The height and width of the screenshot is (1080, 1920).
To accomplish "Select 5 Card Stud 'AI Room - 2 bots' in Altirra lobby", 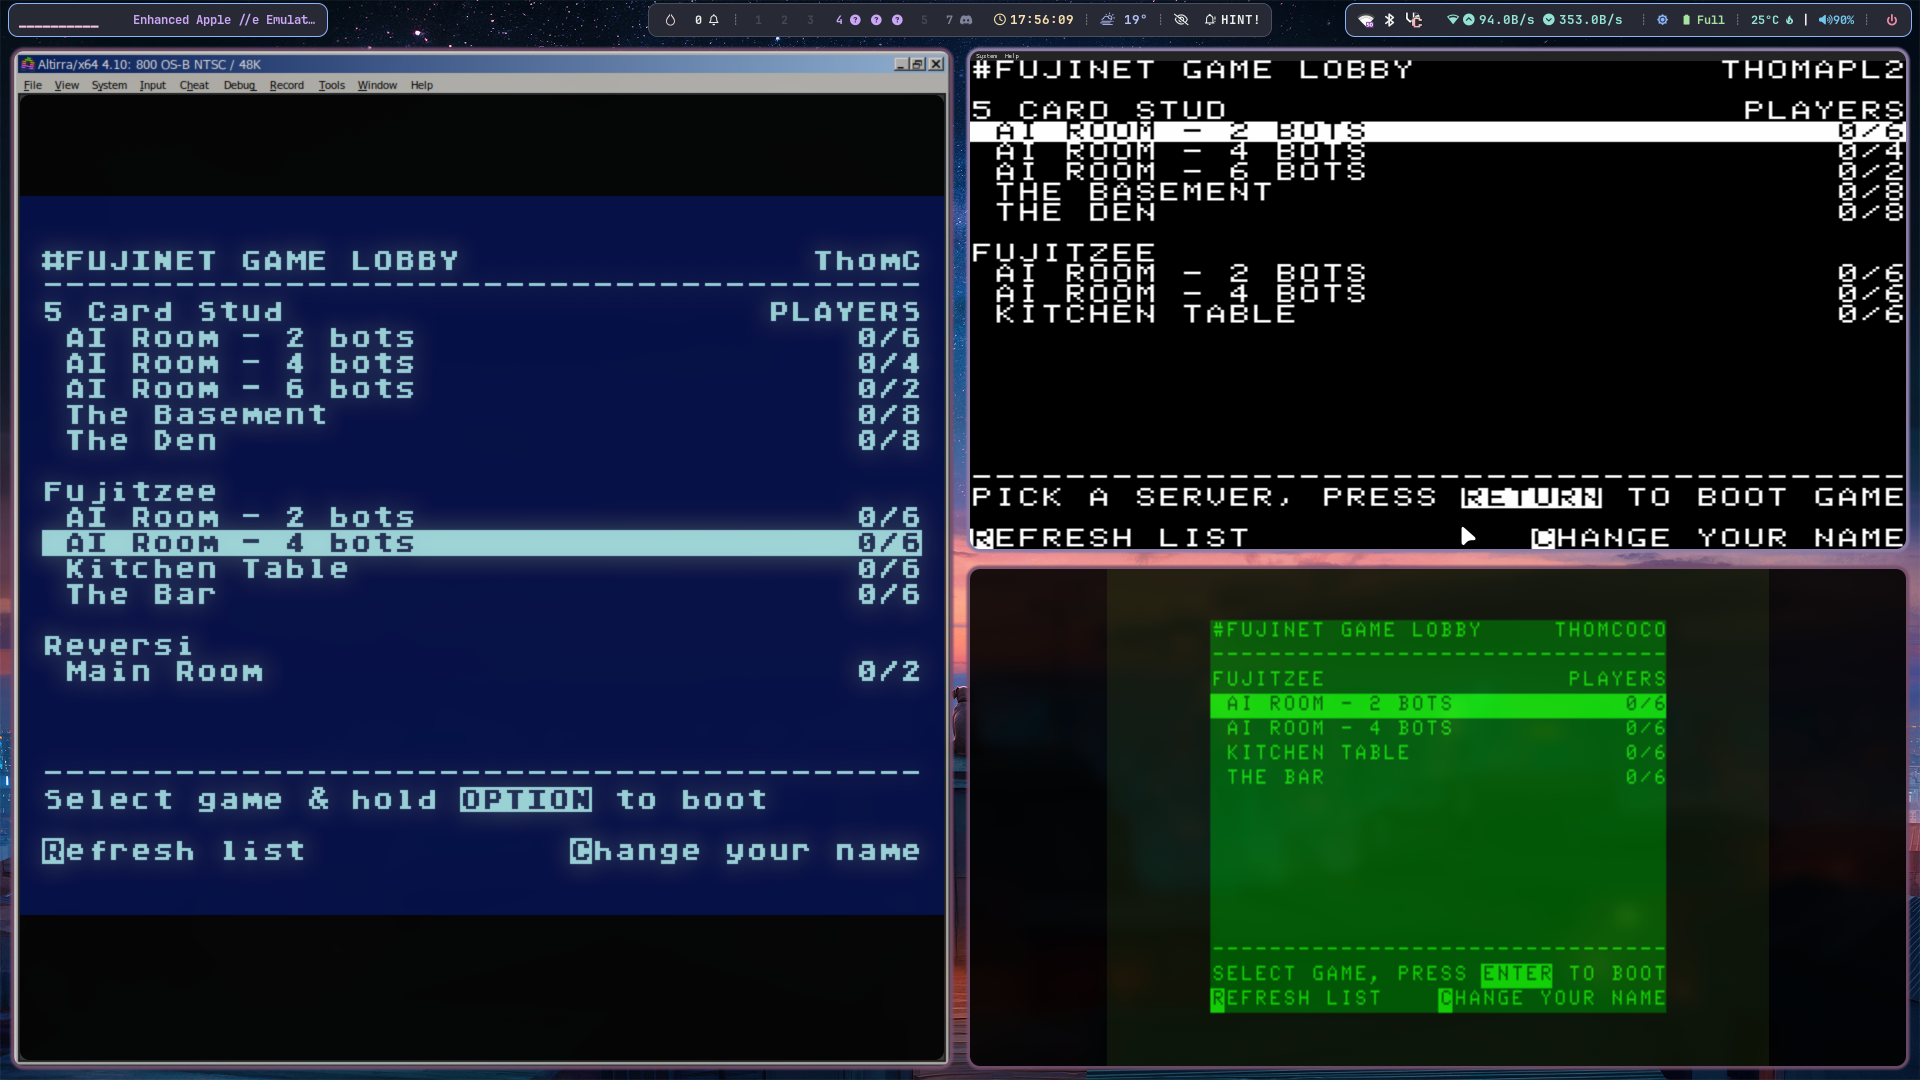I will pyautogui.click(x=481, y=338).
